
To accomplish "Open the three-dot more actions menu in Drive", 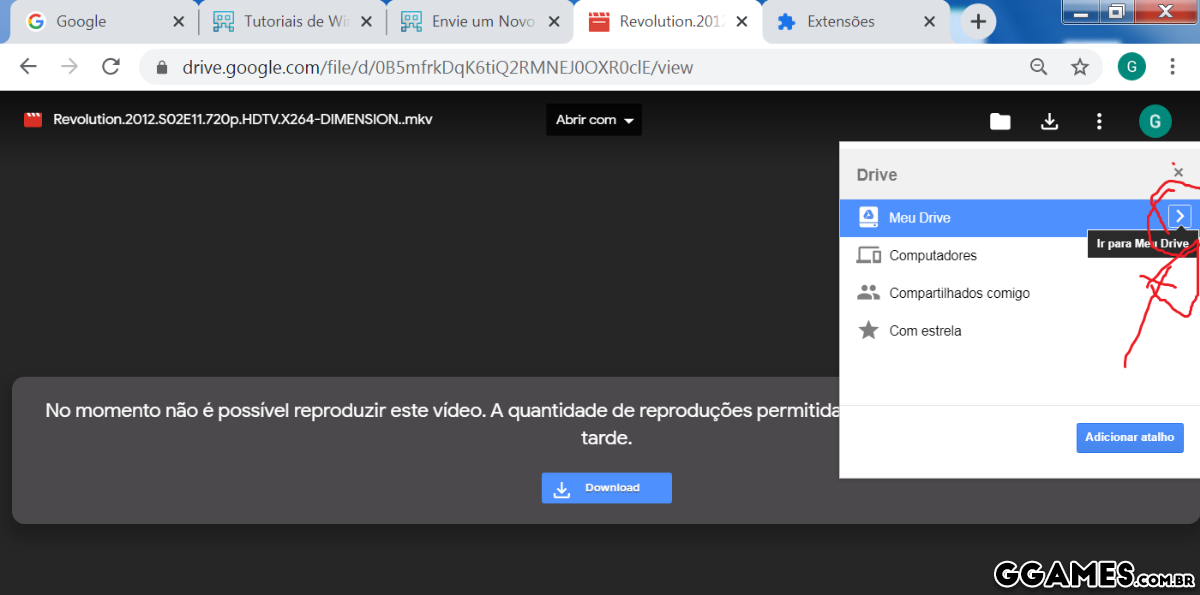I will (1099, 121).
